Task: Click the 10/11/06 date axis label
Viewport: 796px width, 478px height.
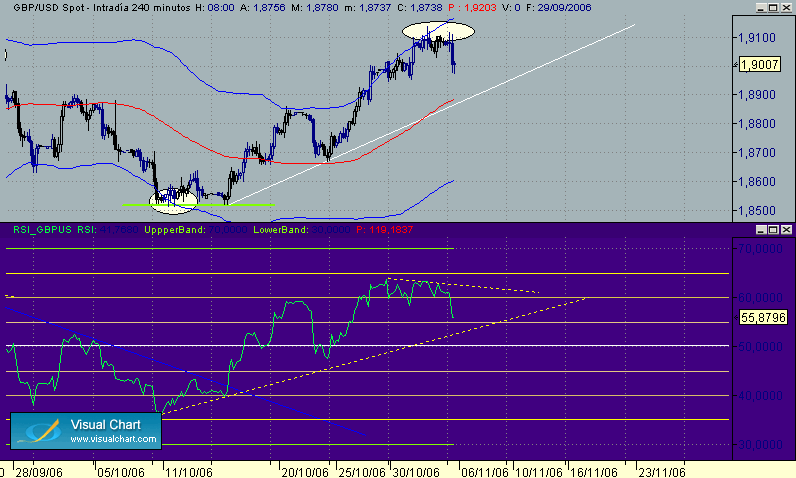Action: 539,472
